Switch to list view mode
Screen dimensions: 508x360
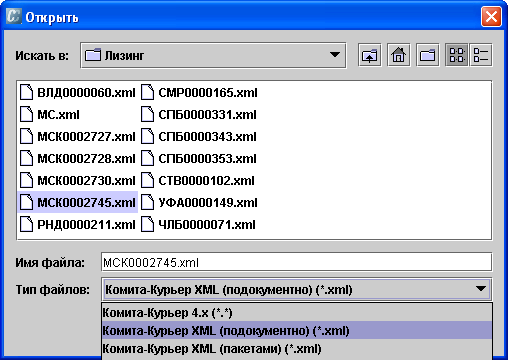pyautogui.click(x=457, y=55)
